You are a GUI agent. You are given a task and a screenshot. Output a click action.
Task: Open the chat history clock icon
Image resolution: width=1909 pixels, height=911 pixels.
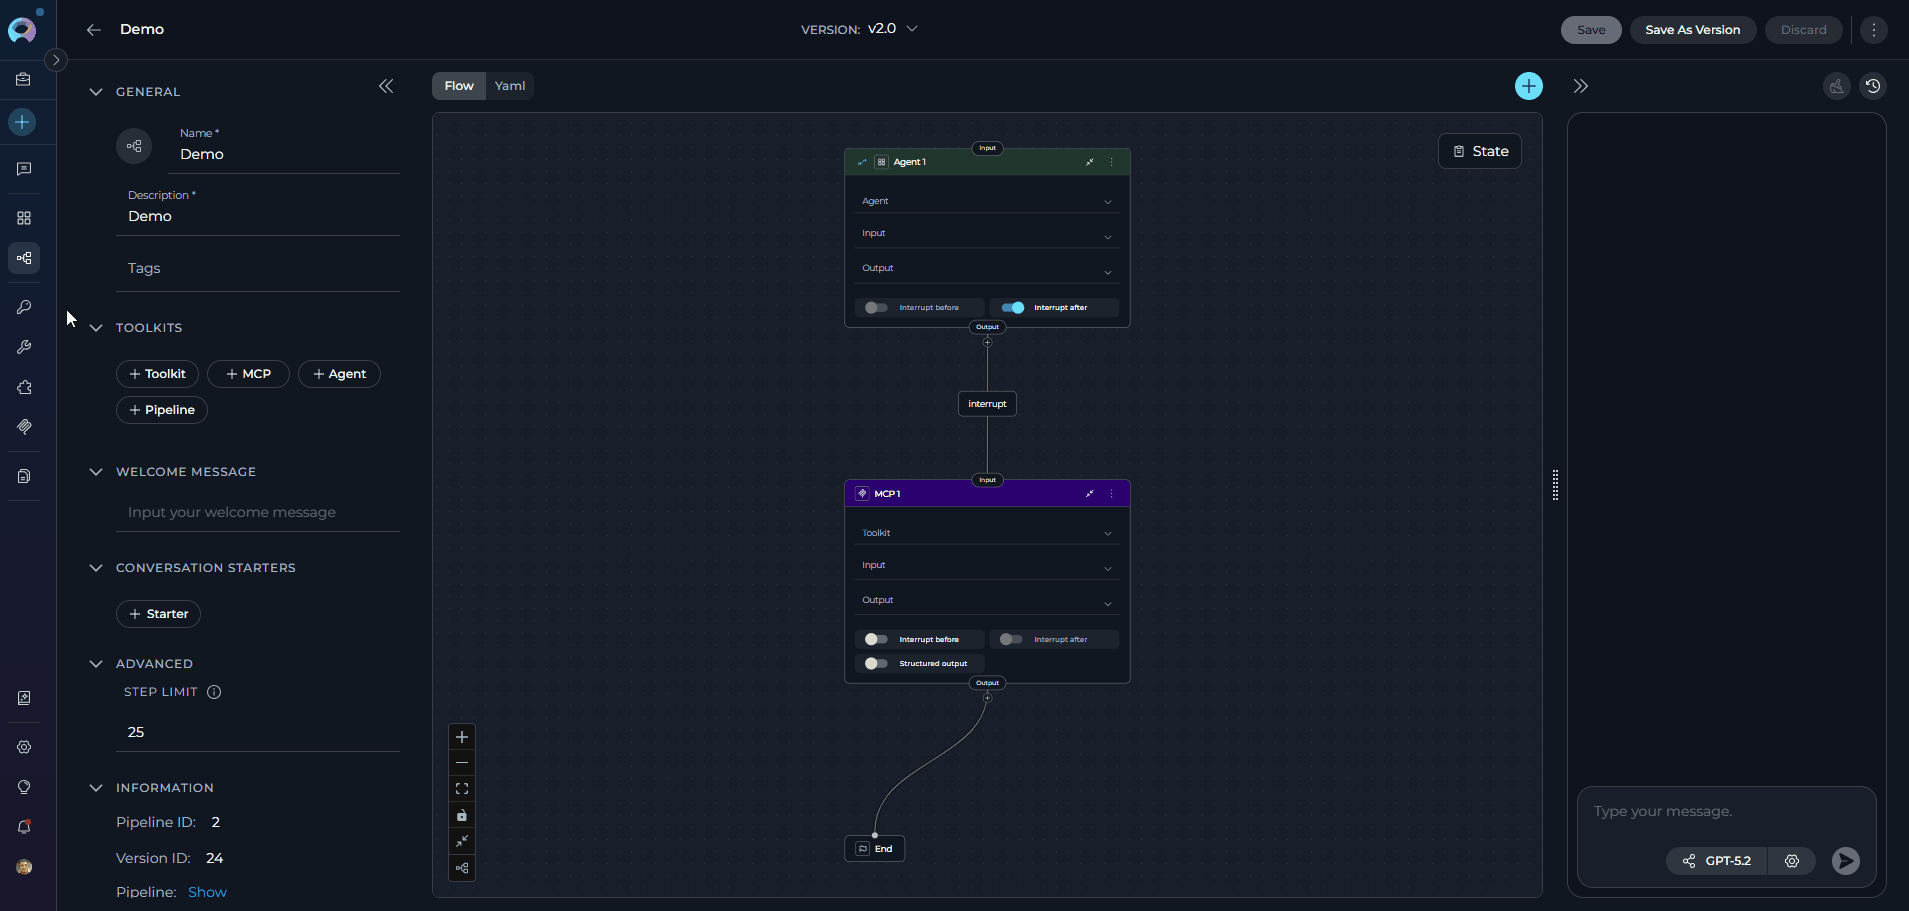(1874, 86)
